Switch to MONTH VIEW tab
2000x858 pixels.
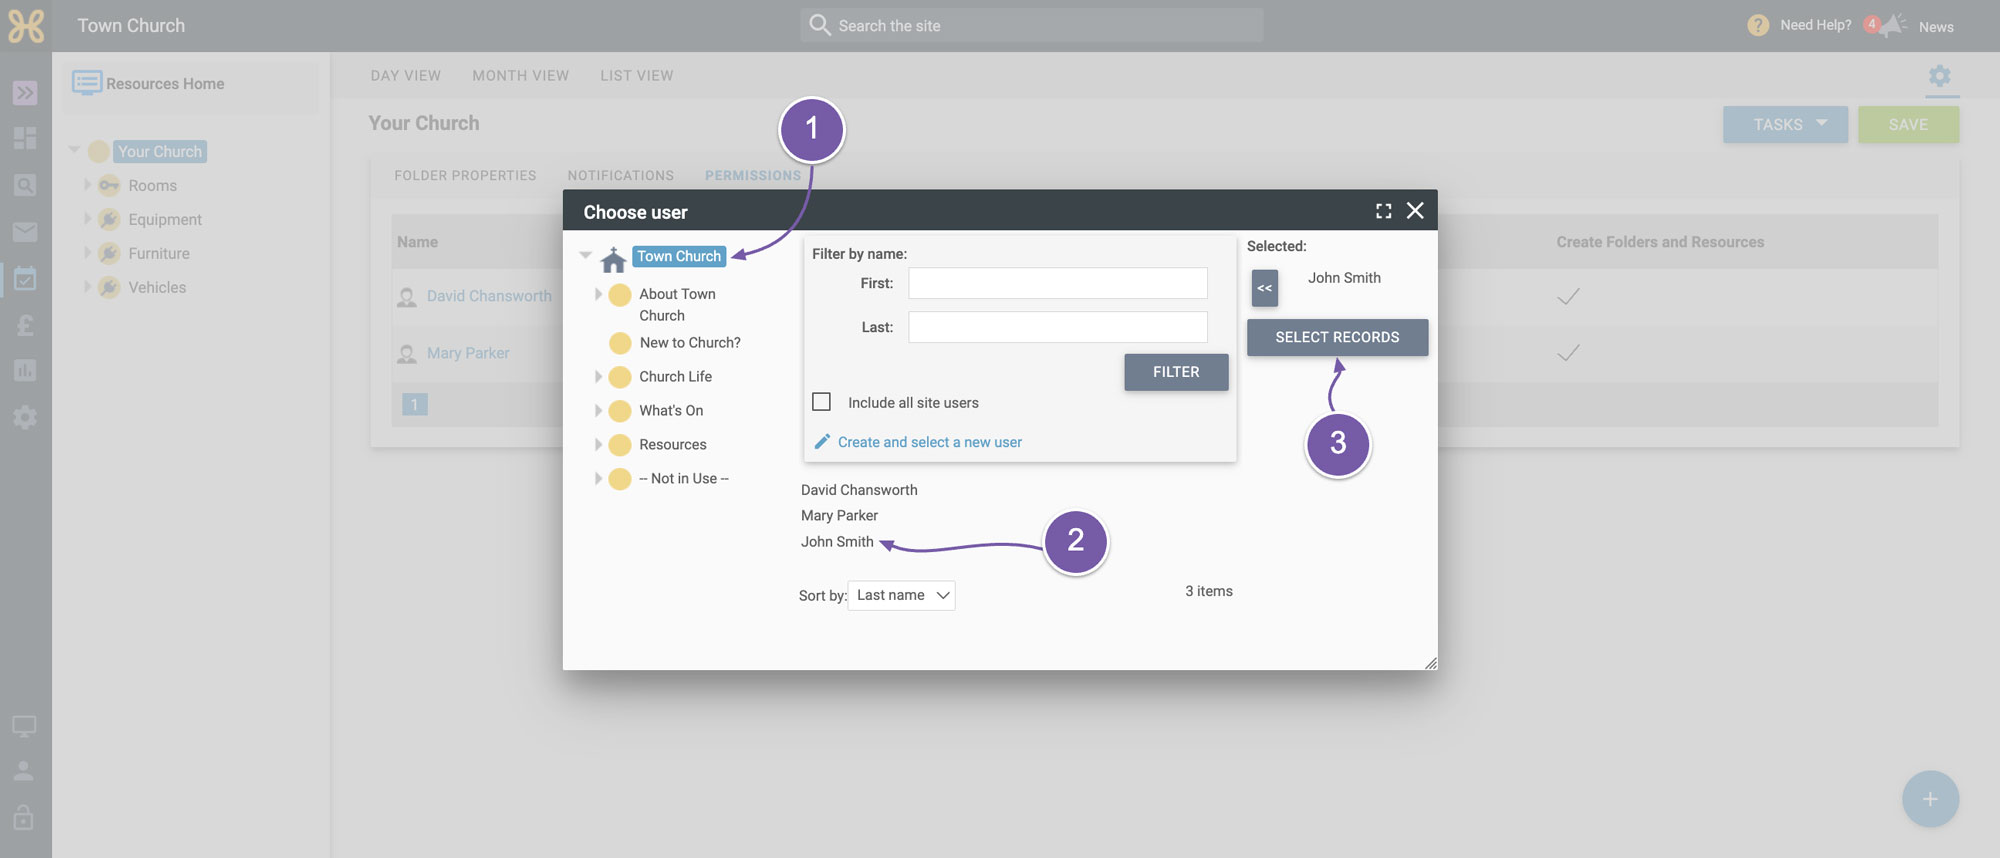520,76
